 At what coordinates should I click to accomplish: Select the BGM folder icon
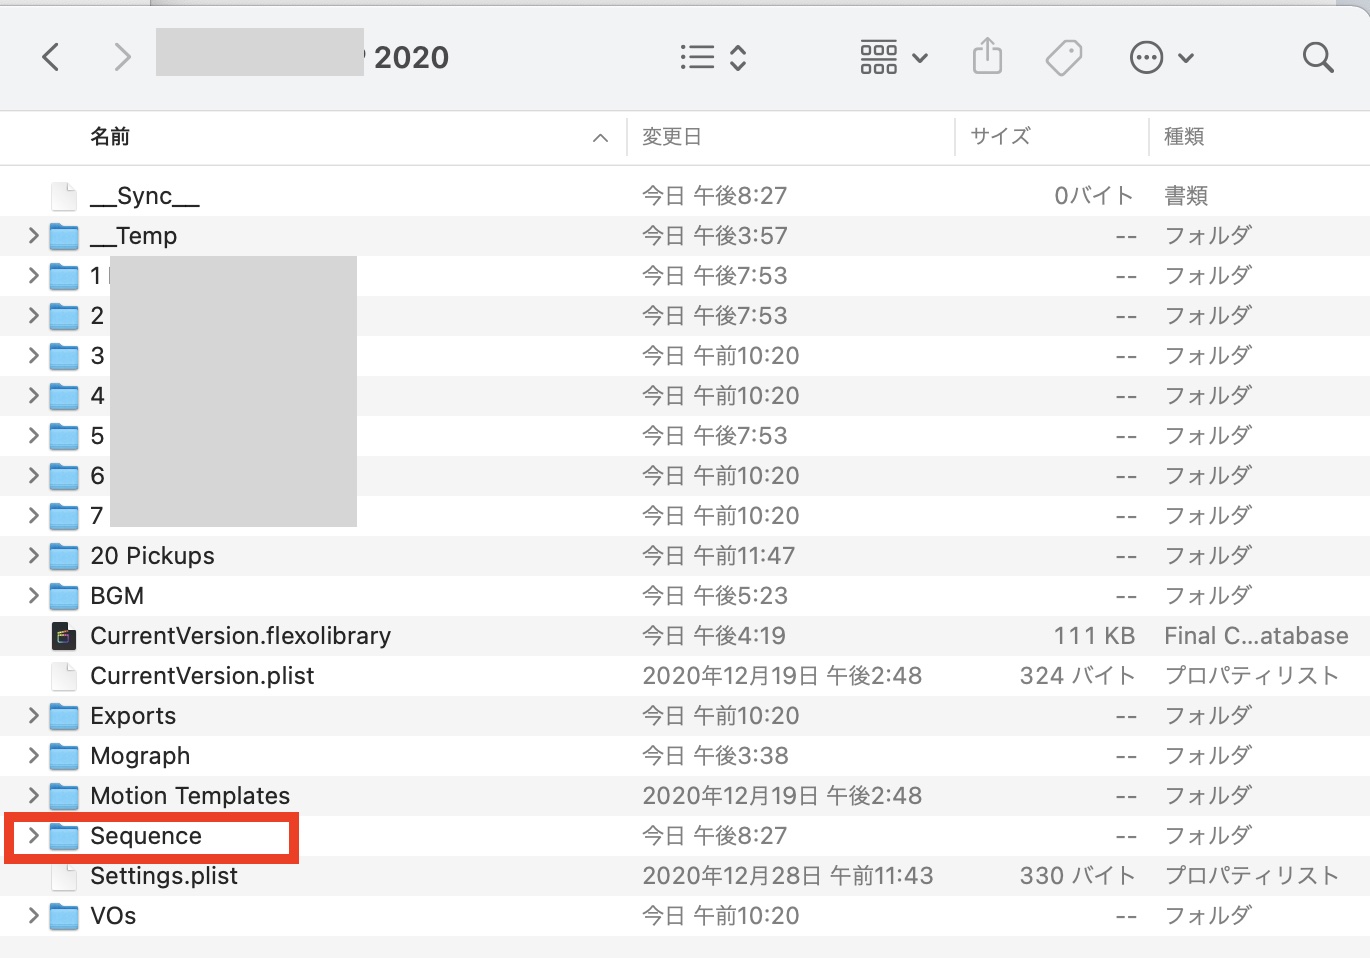tap(64, 596)
